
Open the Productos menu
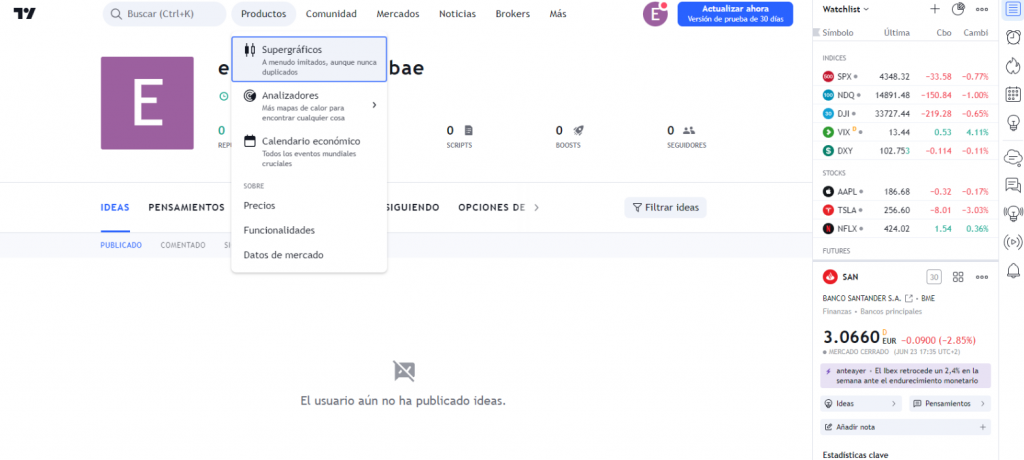click(x=263, y=14)
